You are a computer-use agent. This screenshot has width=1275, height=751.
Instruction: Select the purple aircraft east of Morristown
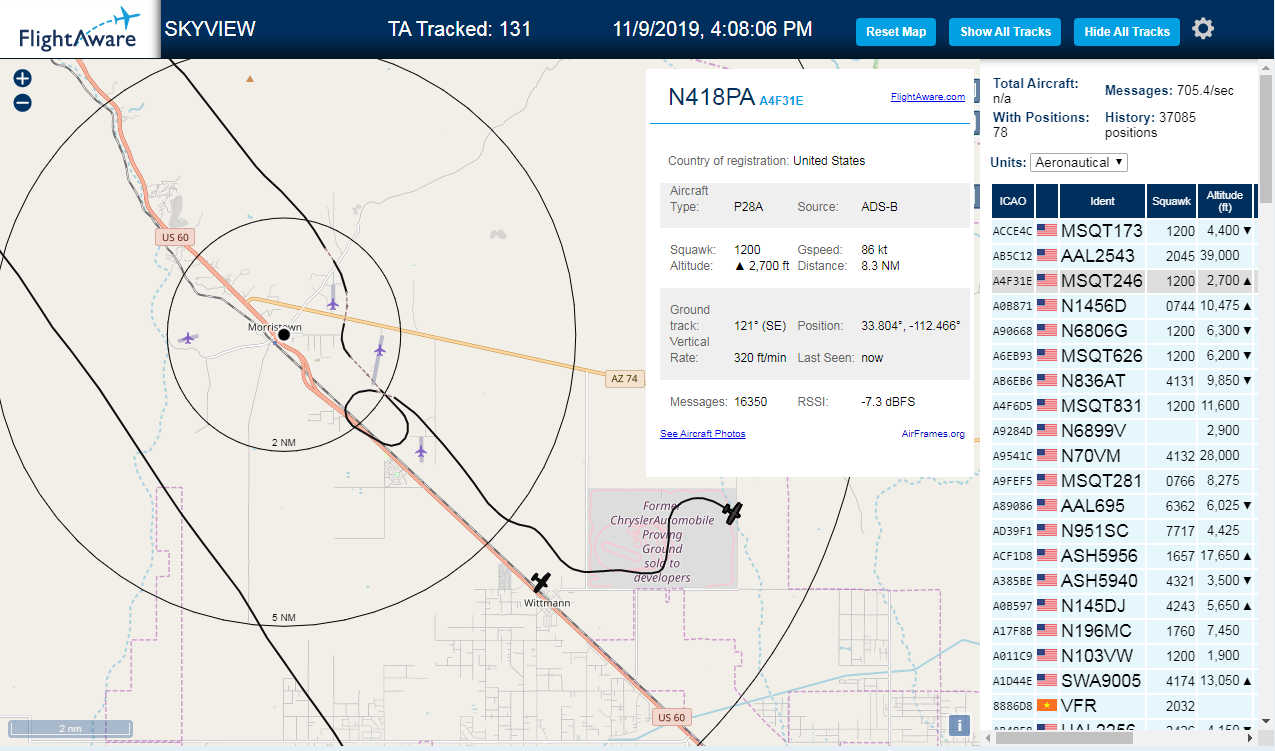[379, 348]
